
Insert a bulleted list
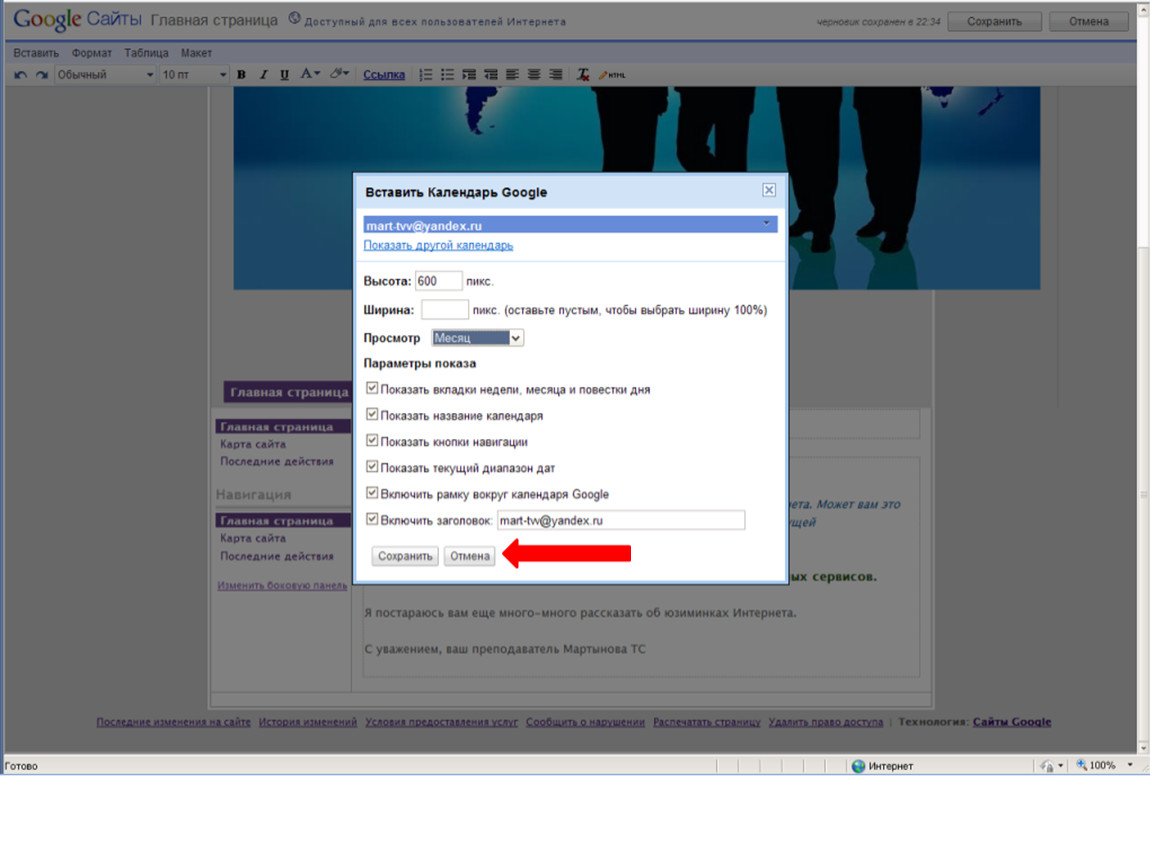tap(447, 75)
